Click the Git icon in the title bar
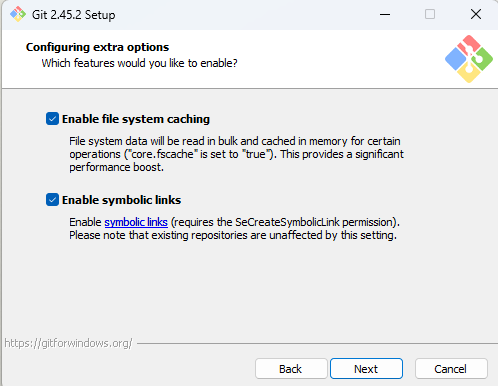Screen dimensions: 498x386 click(18, 14)
